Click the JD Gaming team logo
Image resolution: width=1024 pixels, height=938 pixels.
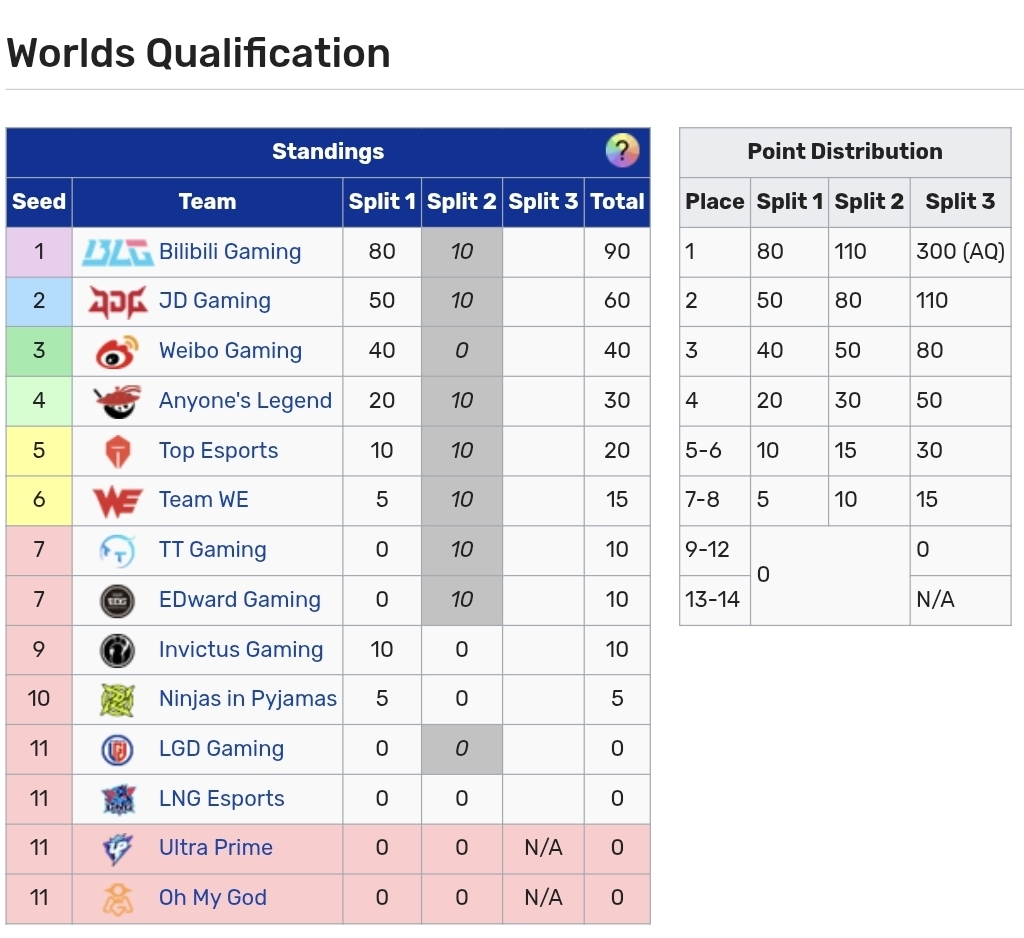coord(118,302)
